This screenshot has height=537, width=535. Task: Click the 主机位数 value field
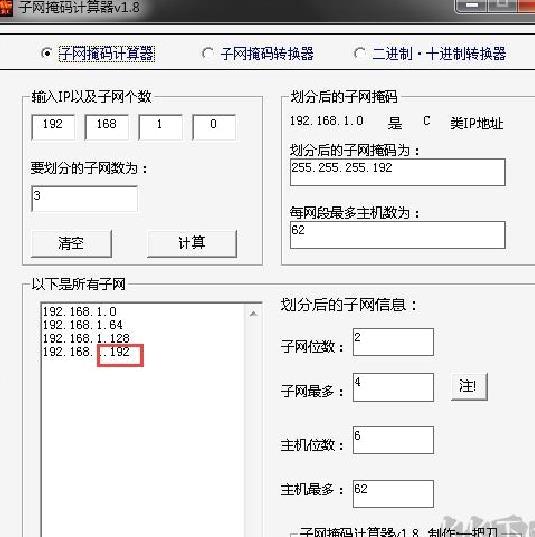point(393,440)
